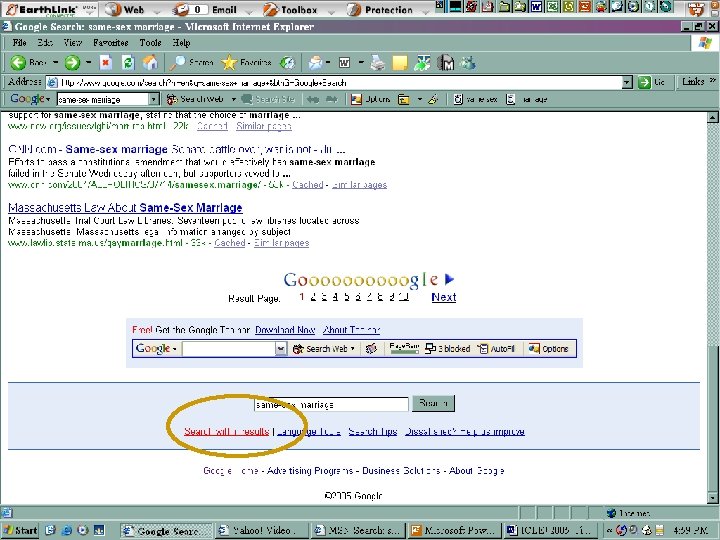Open the EarthLink Protection button
720x540 pixels.
point(380,9)
